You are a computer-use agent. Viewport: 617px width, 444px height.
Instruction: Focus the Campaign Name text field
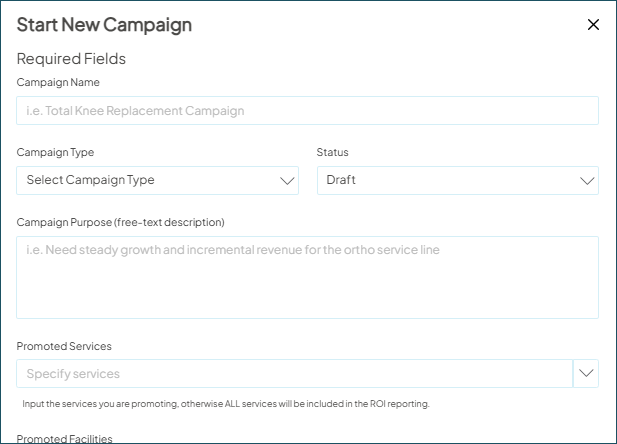coord(307,111)
